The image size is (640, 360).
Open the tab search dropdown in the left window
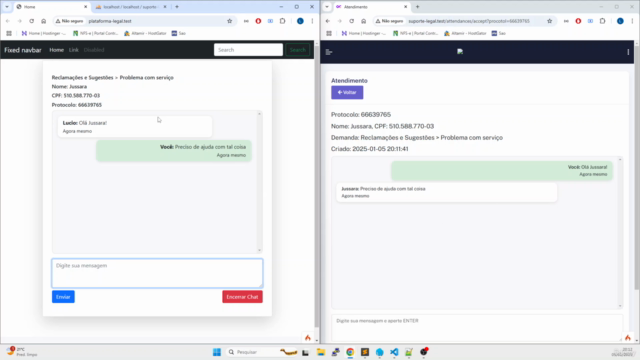pos(7,7)
